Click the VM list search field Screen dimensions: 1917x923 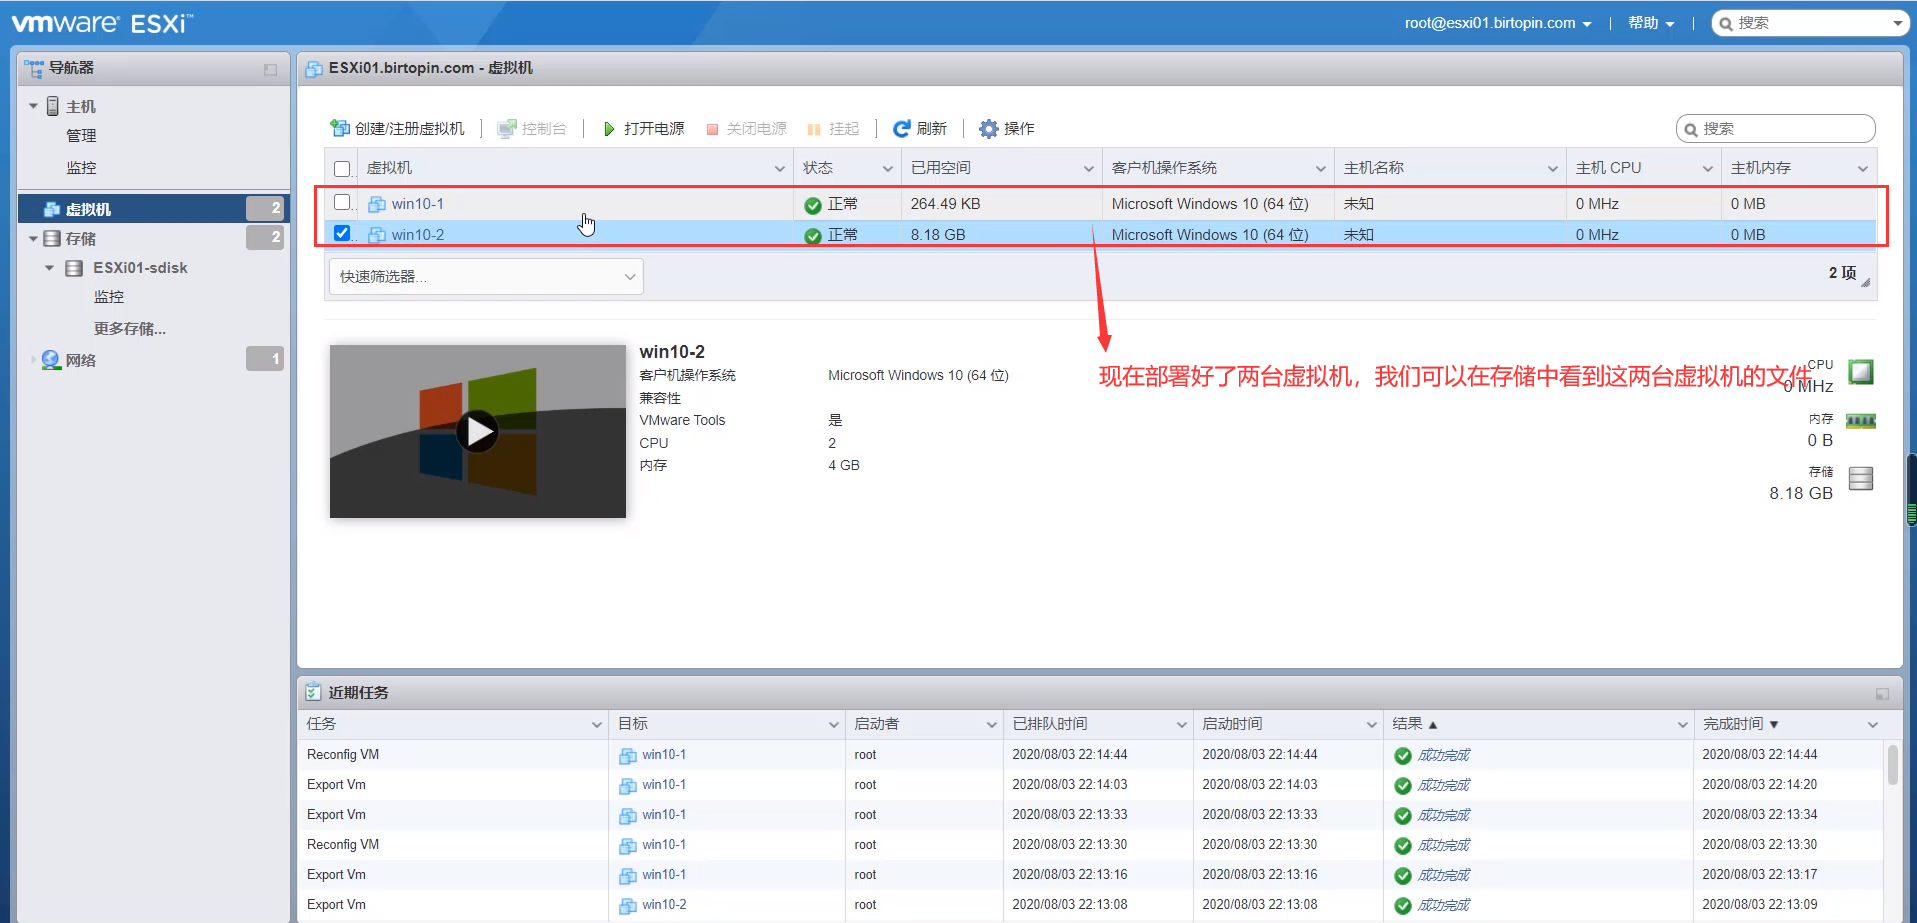click(1776, 129)
